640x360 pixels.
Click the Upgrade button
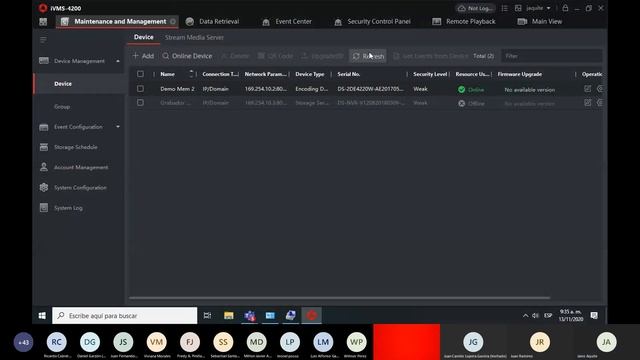click(x=322, y=56)
